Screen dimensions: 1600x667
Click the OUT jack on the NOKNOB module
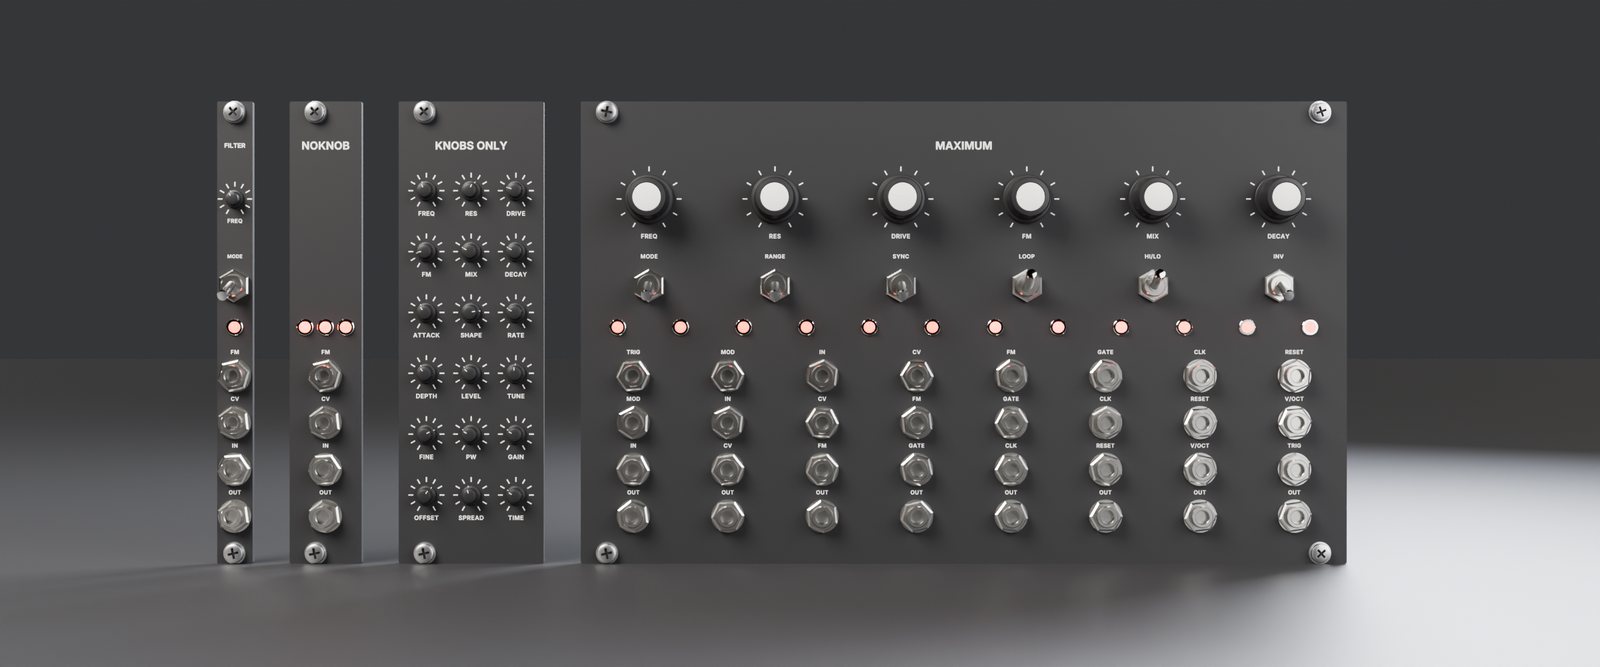[323, 515]
